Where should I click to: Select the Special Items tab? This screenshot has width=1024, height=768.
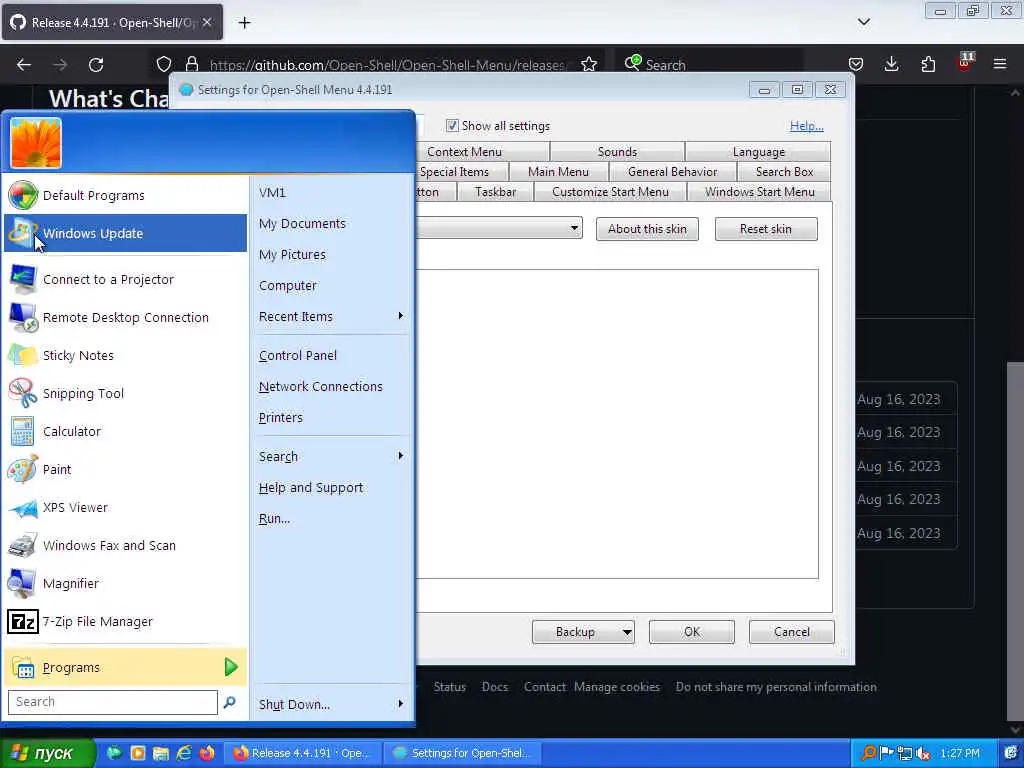(461, 172)
